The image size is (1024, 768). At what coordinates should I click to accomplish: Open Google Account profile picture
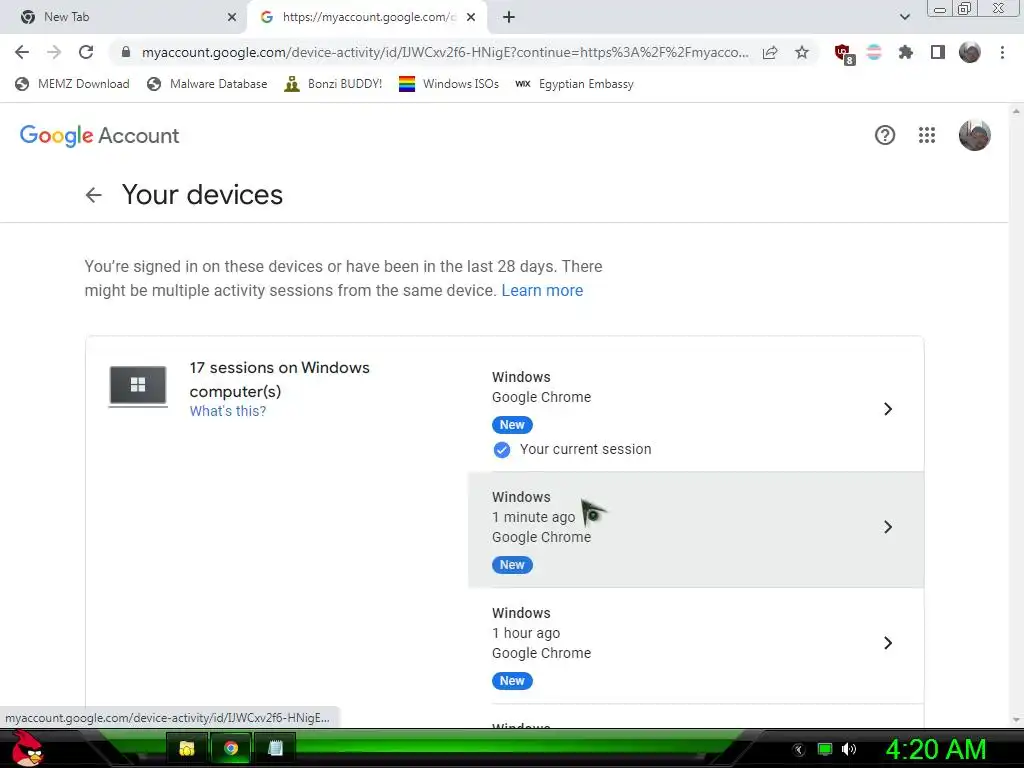pyautogui.click(x=974, y=135)
